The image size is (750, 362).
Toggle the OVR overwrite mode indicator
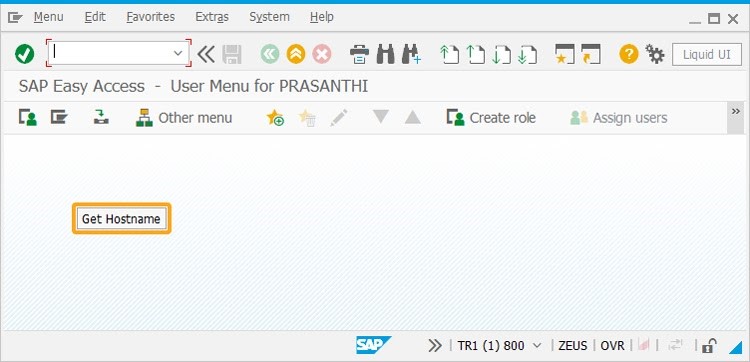coord(613,345)
